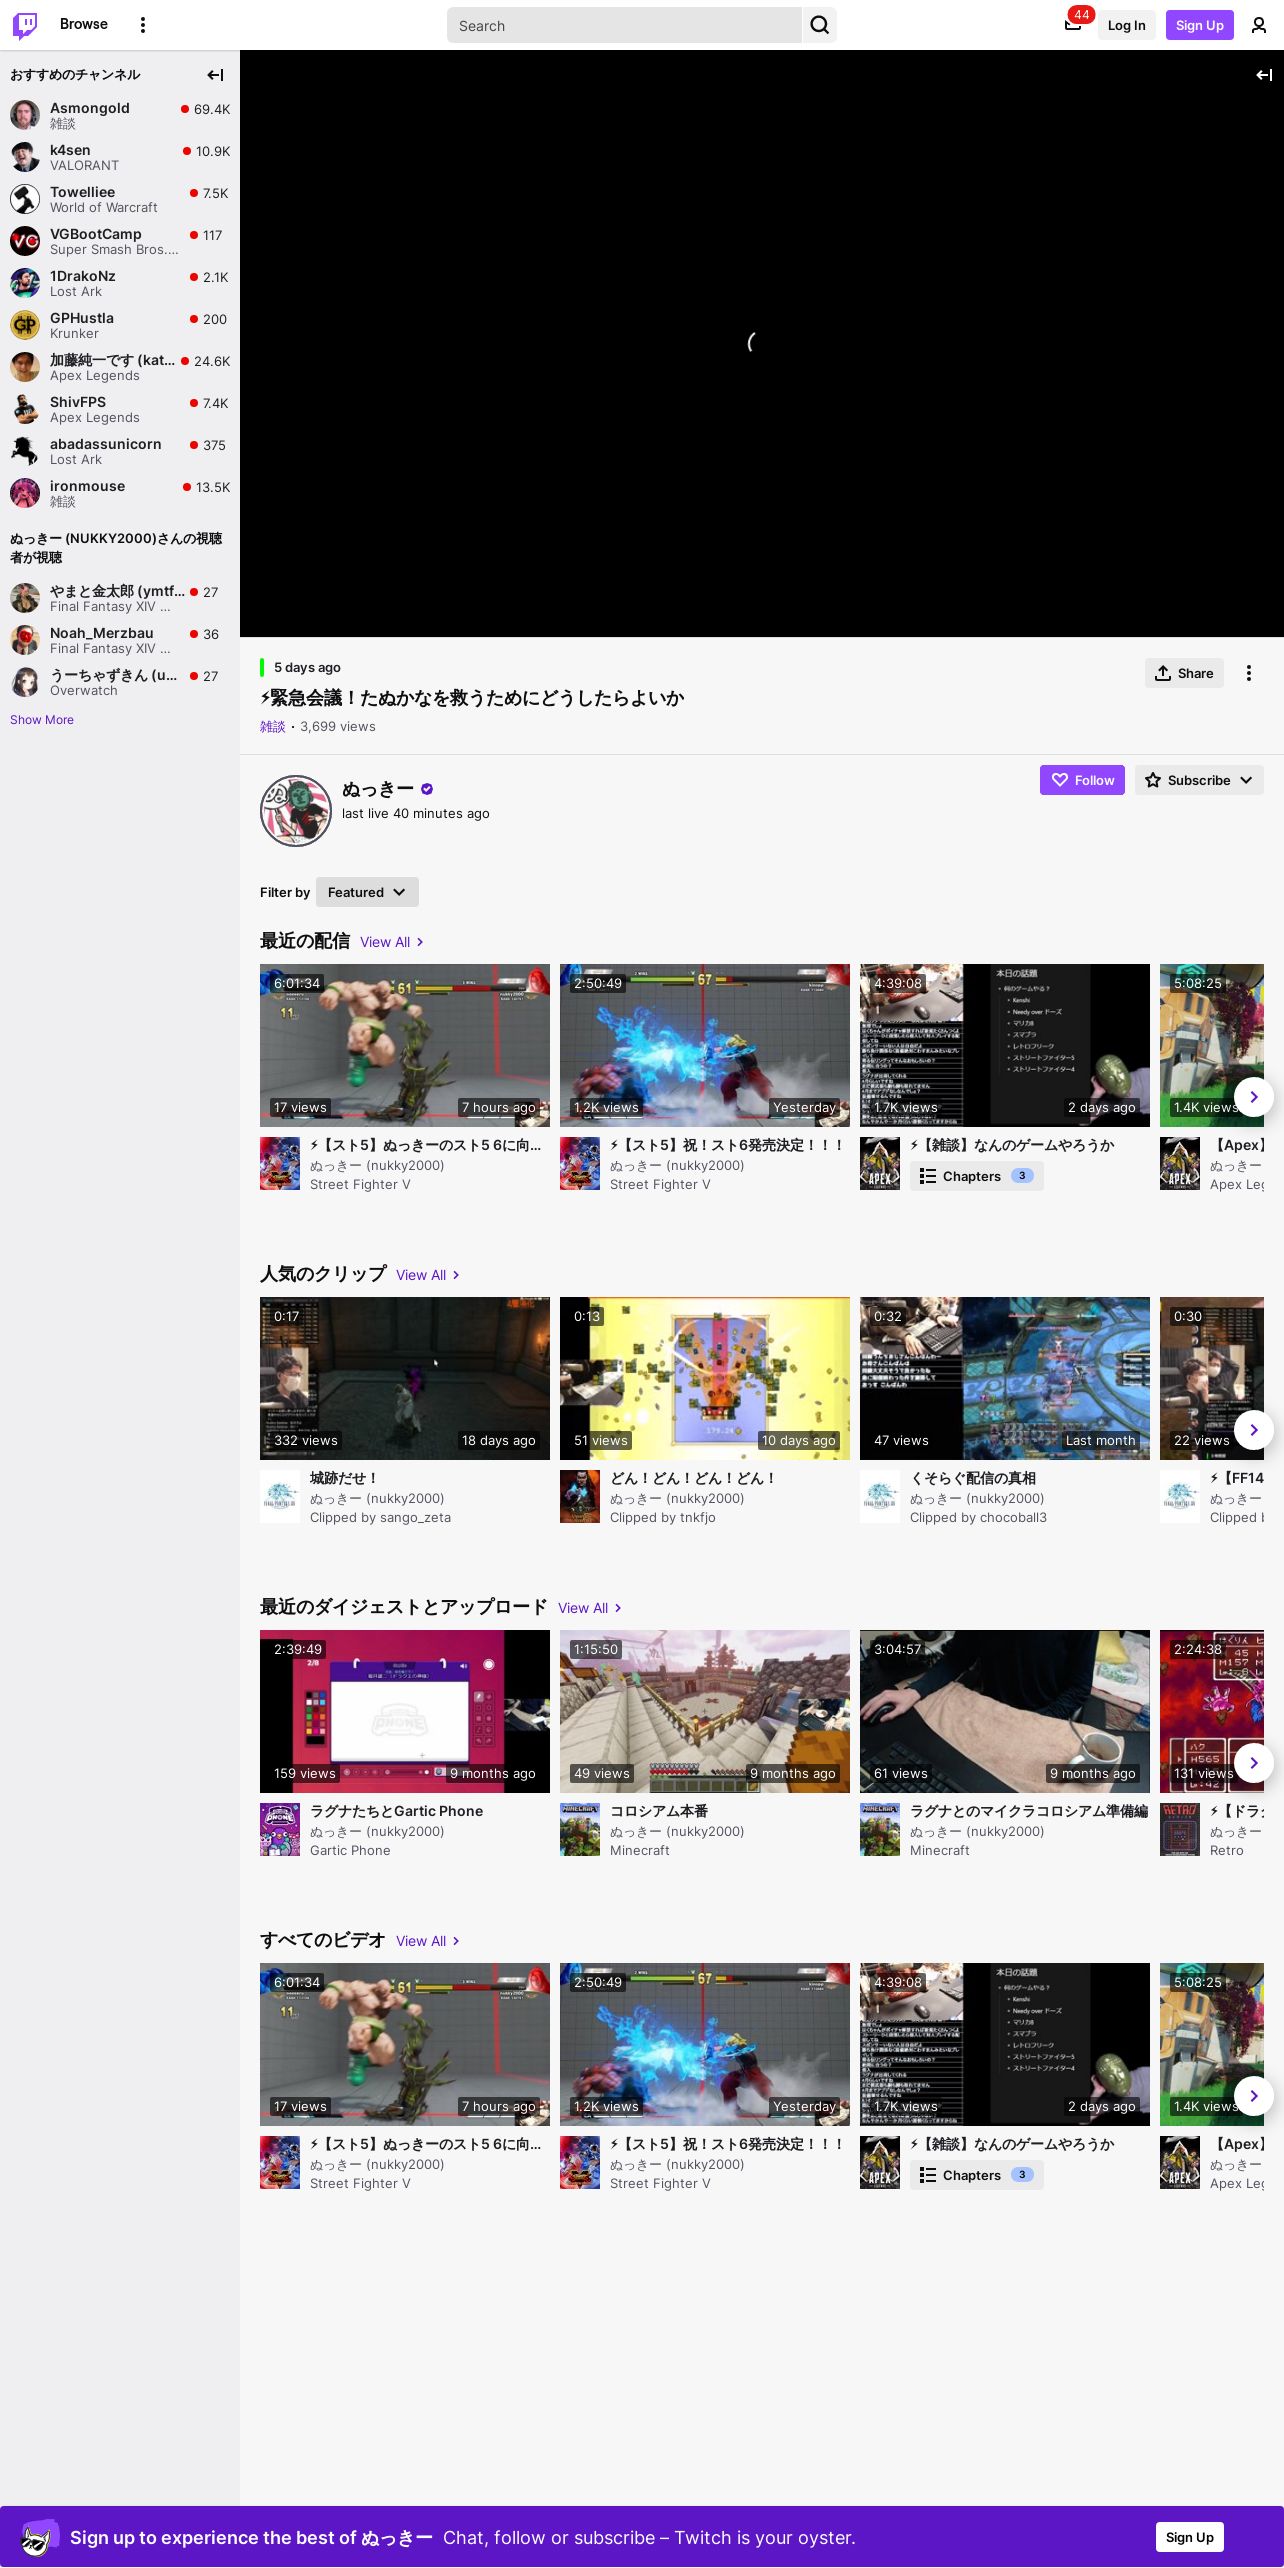This screenshot has height=2568, width=1284.
Task: Open the Browse page
Action: point(84,24)
